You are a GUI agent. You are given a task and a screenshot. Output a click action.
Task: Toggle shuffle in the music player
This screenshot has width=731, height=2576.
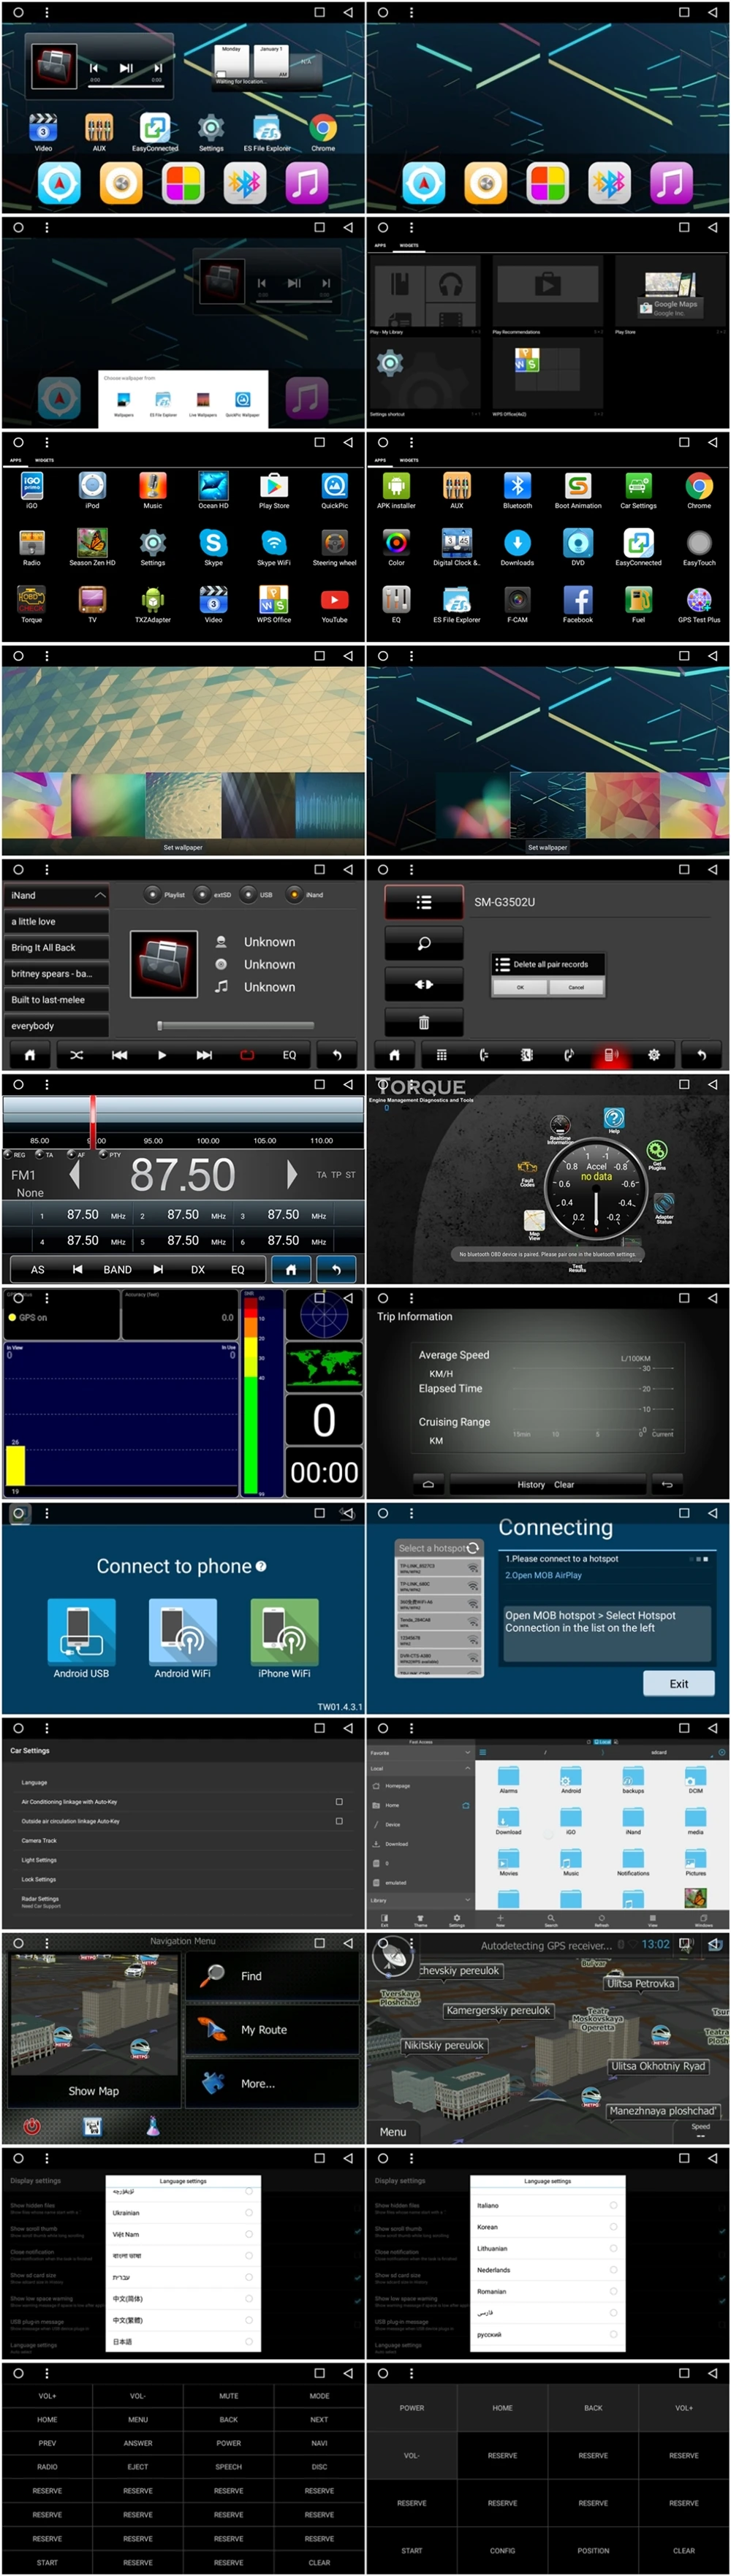point(76,1055)
